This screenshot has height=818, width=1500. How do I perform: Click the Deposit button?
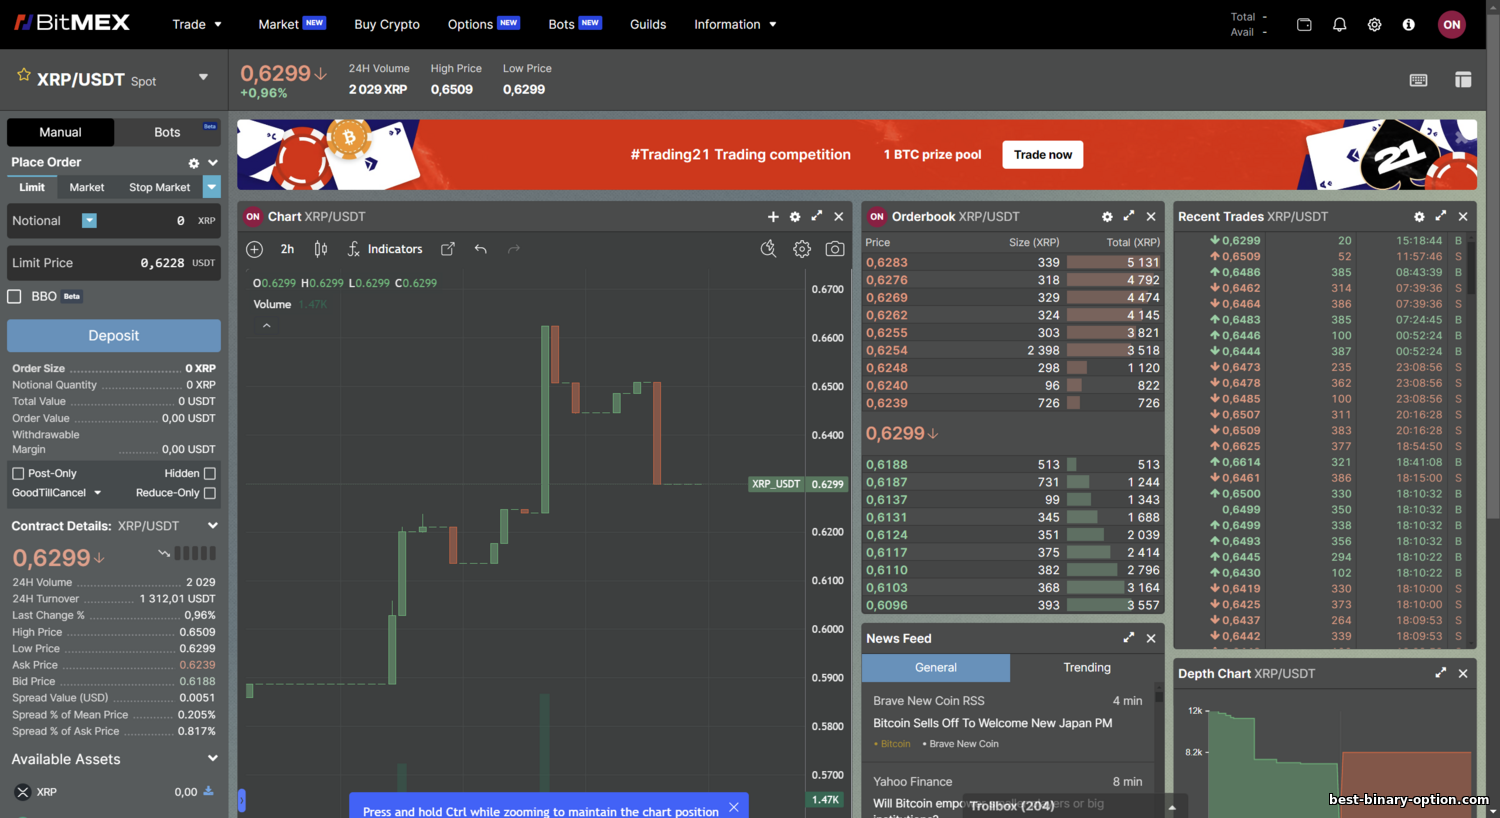[x=114, y=336]
